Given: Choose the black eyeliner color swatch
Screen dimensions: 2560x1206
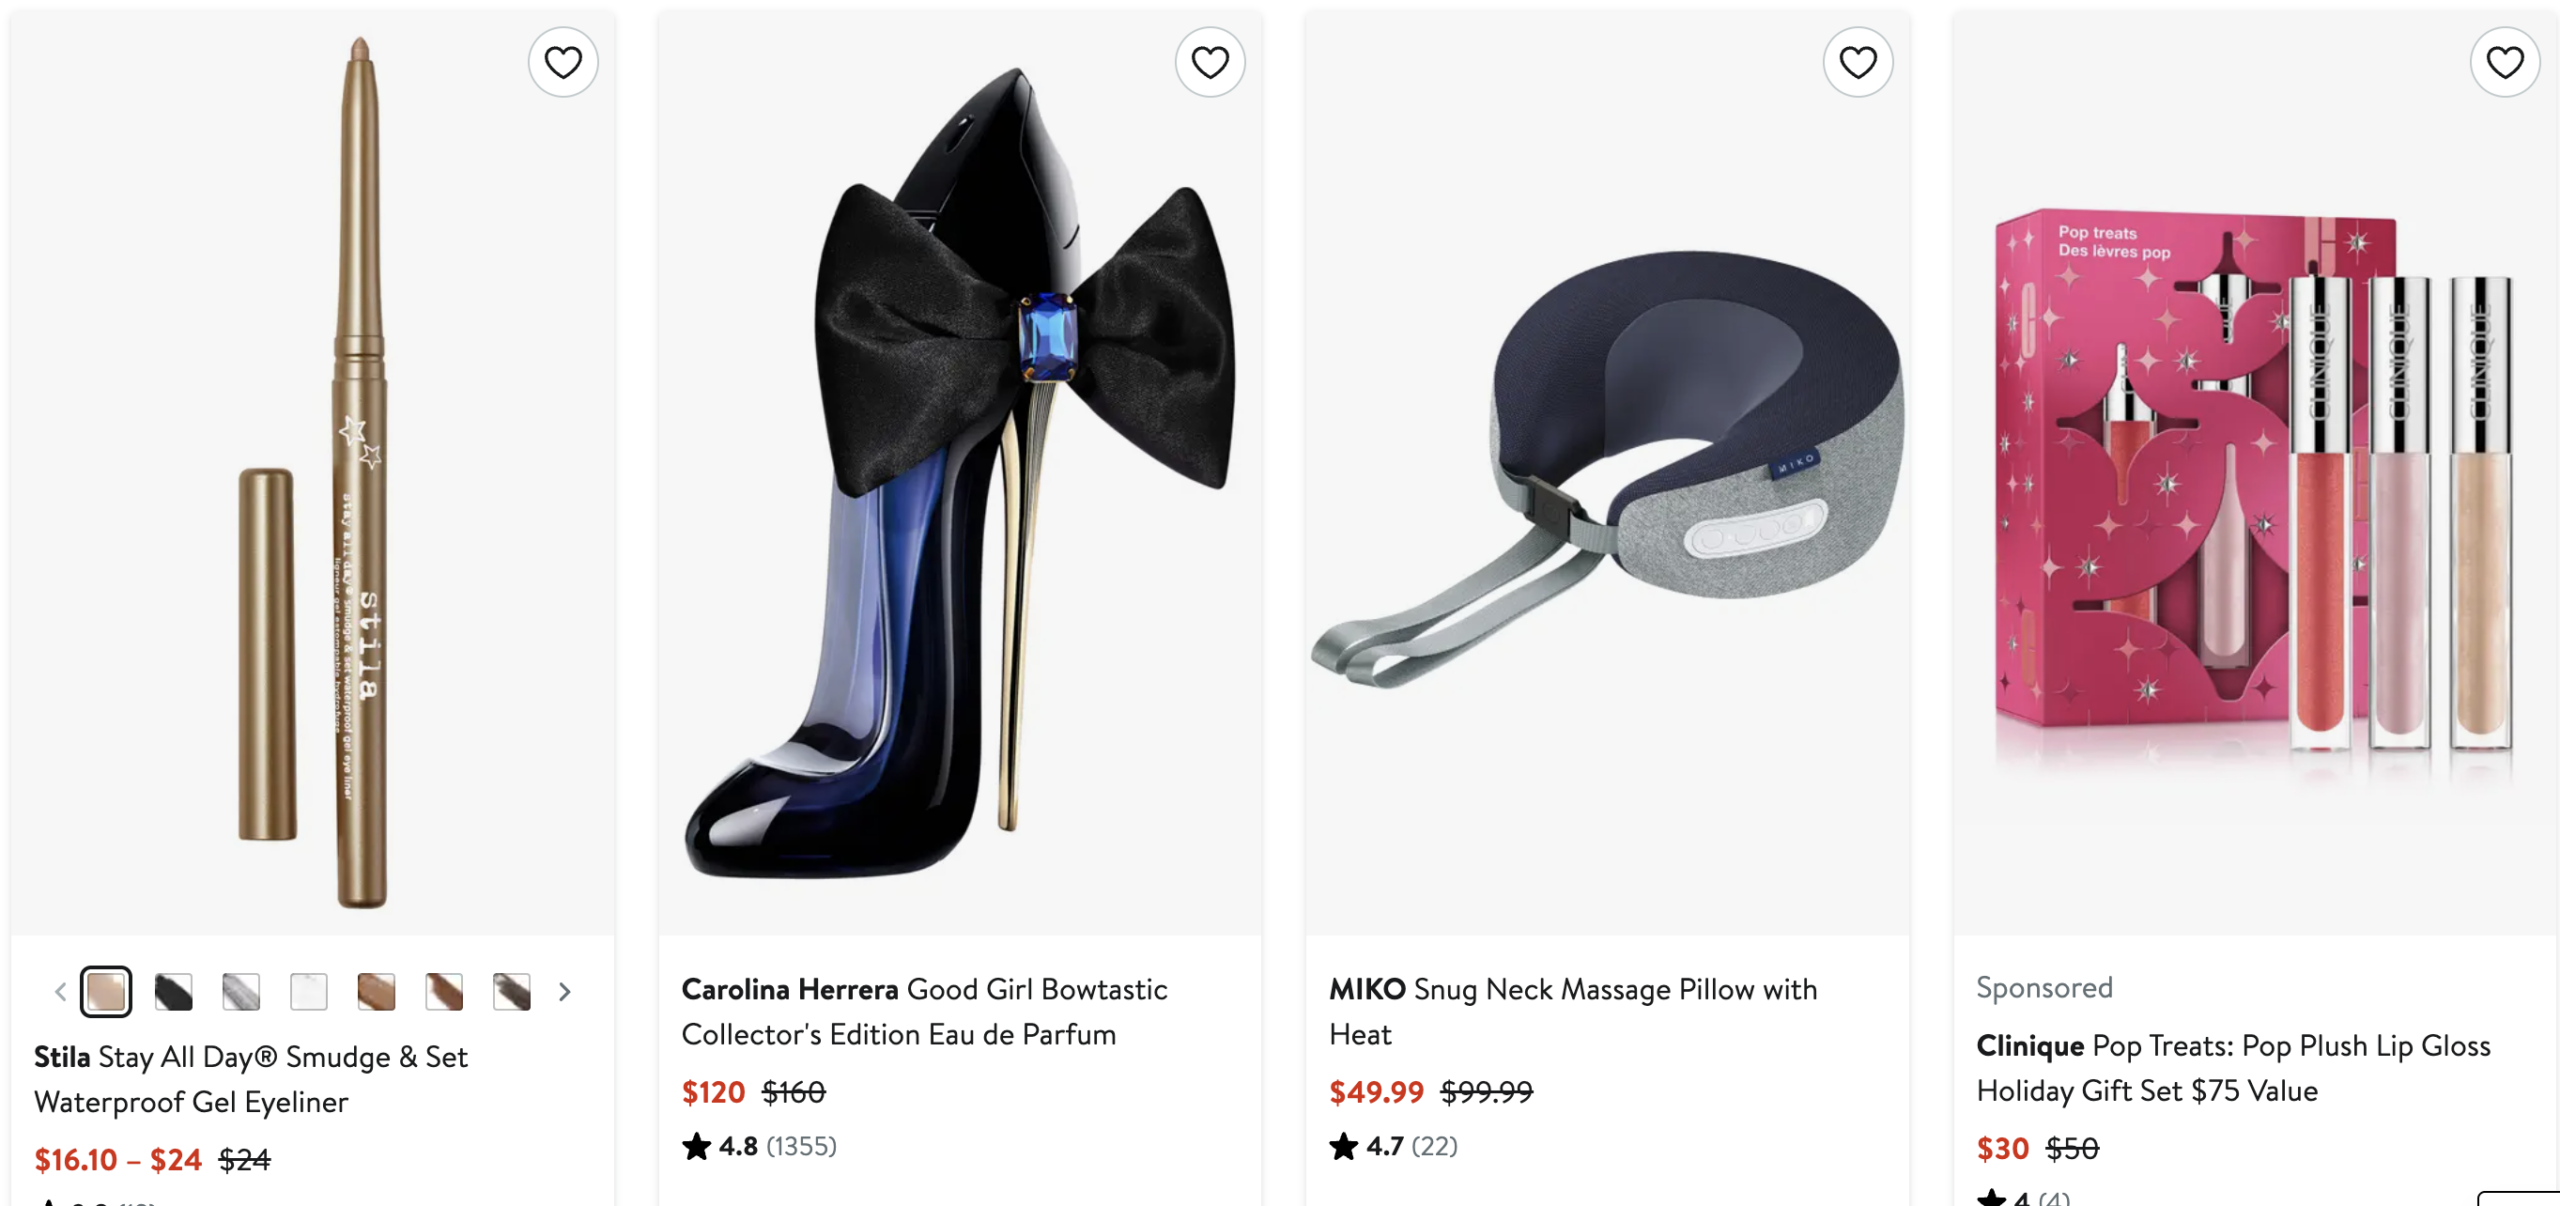Looking at the screenshot, I should pos(174,992).
